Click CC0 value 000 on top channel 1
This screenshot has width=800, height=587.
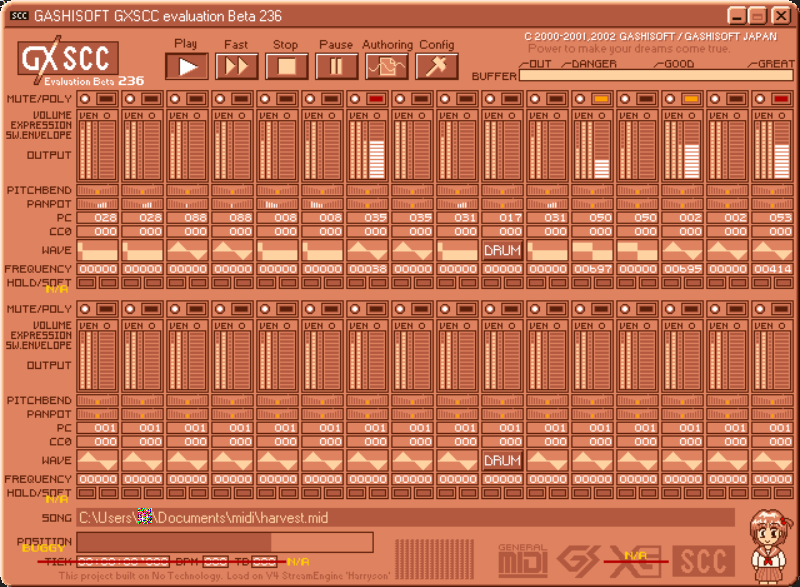[97, 232]
